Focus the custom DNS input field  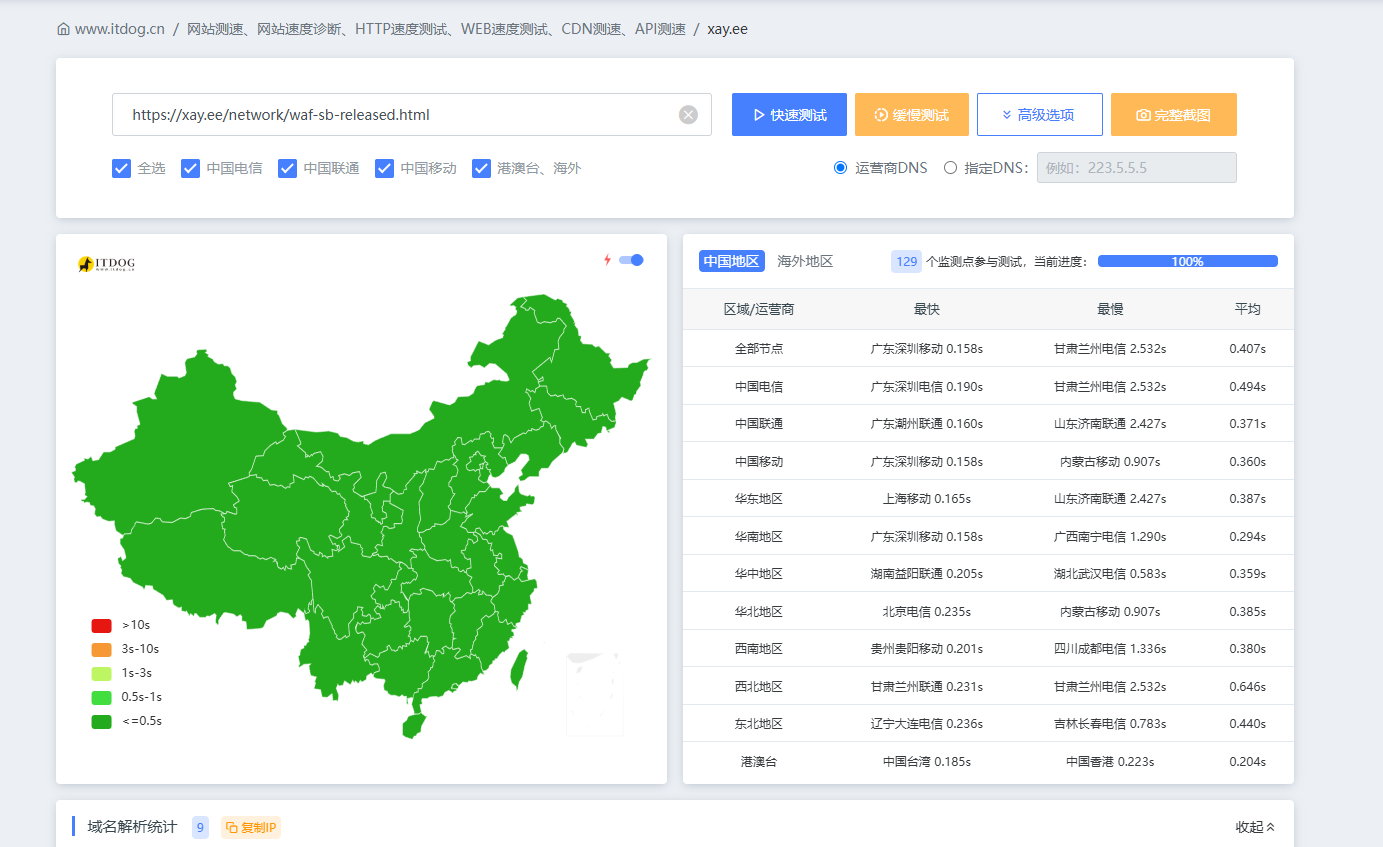[1137, 168]
